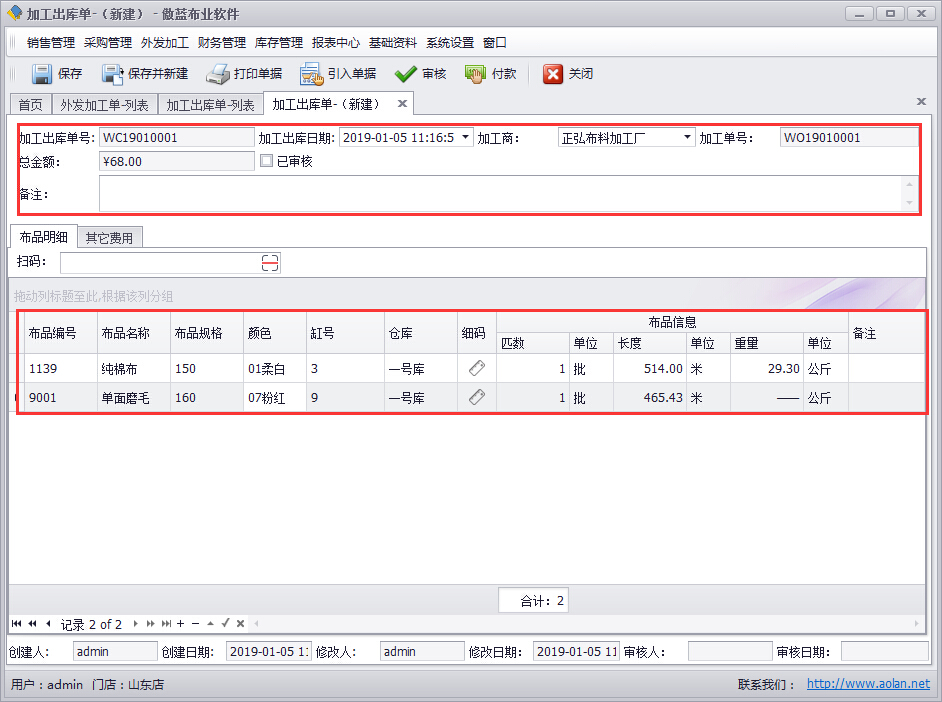The image size is (942, 702).
Task: Switch to the 外发加工单-列表 tab
Action: pyautogui.click(x=105, y=104)
